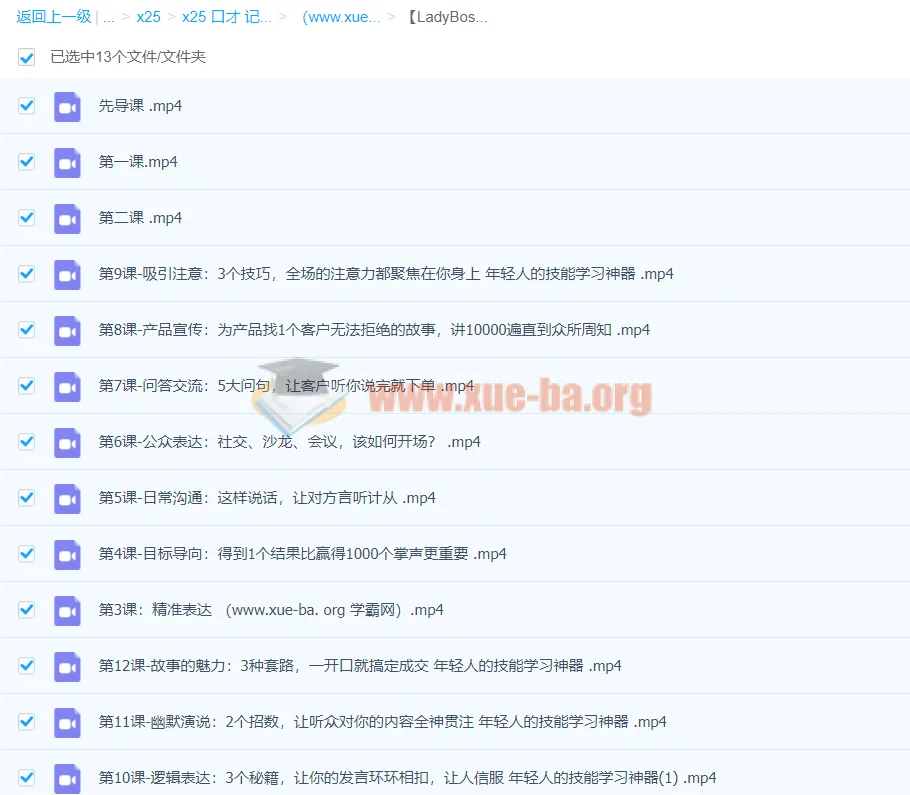Select the video icon for 第9课-吸引注意

click(67, 274)
